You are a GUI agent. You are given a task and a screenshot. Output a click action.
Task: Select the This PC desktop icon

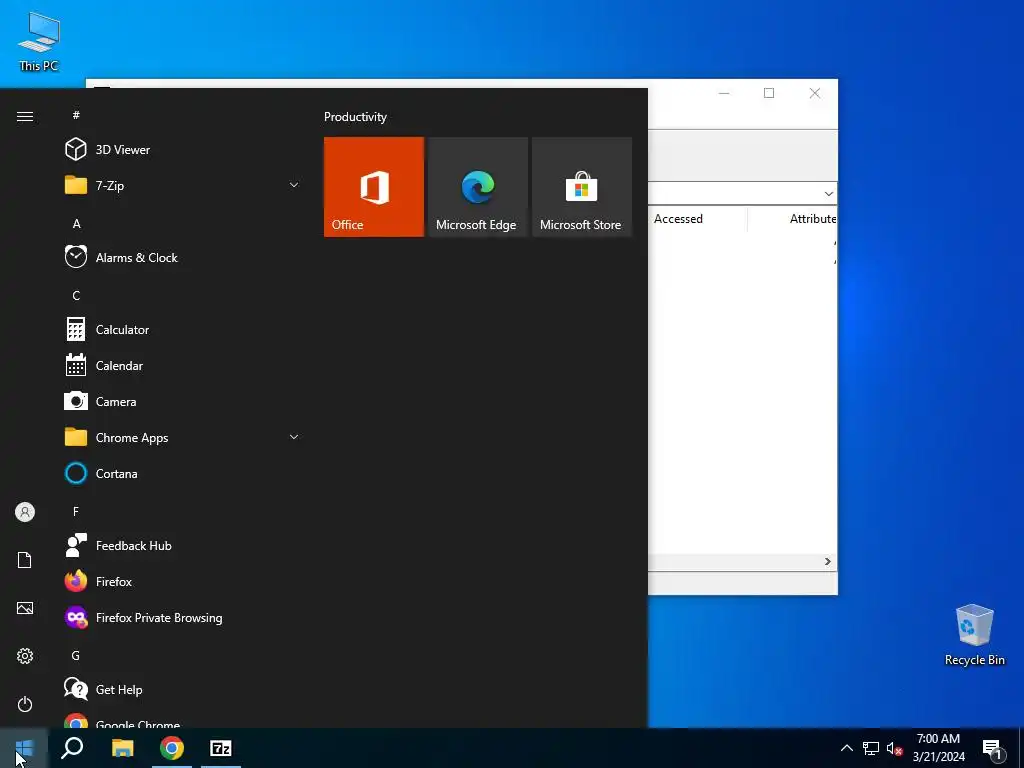39,41
